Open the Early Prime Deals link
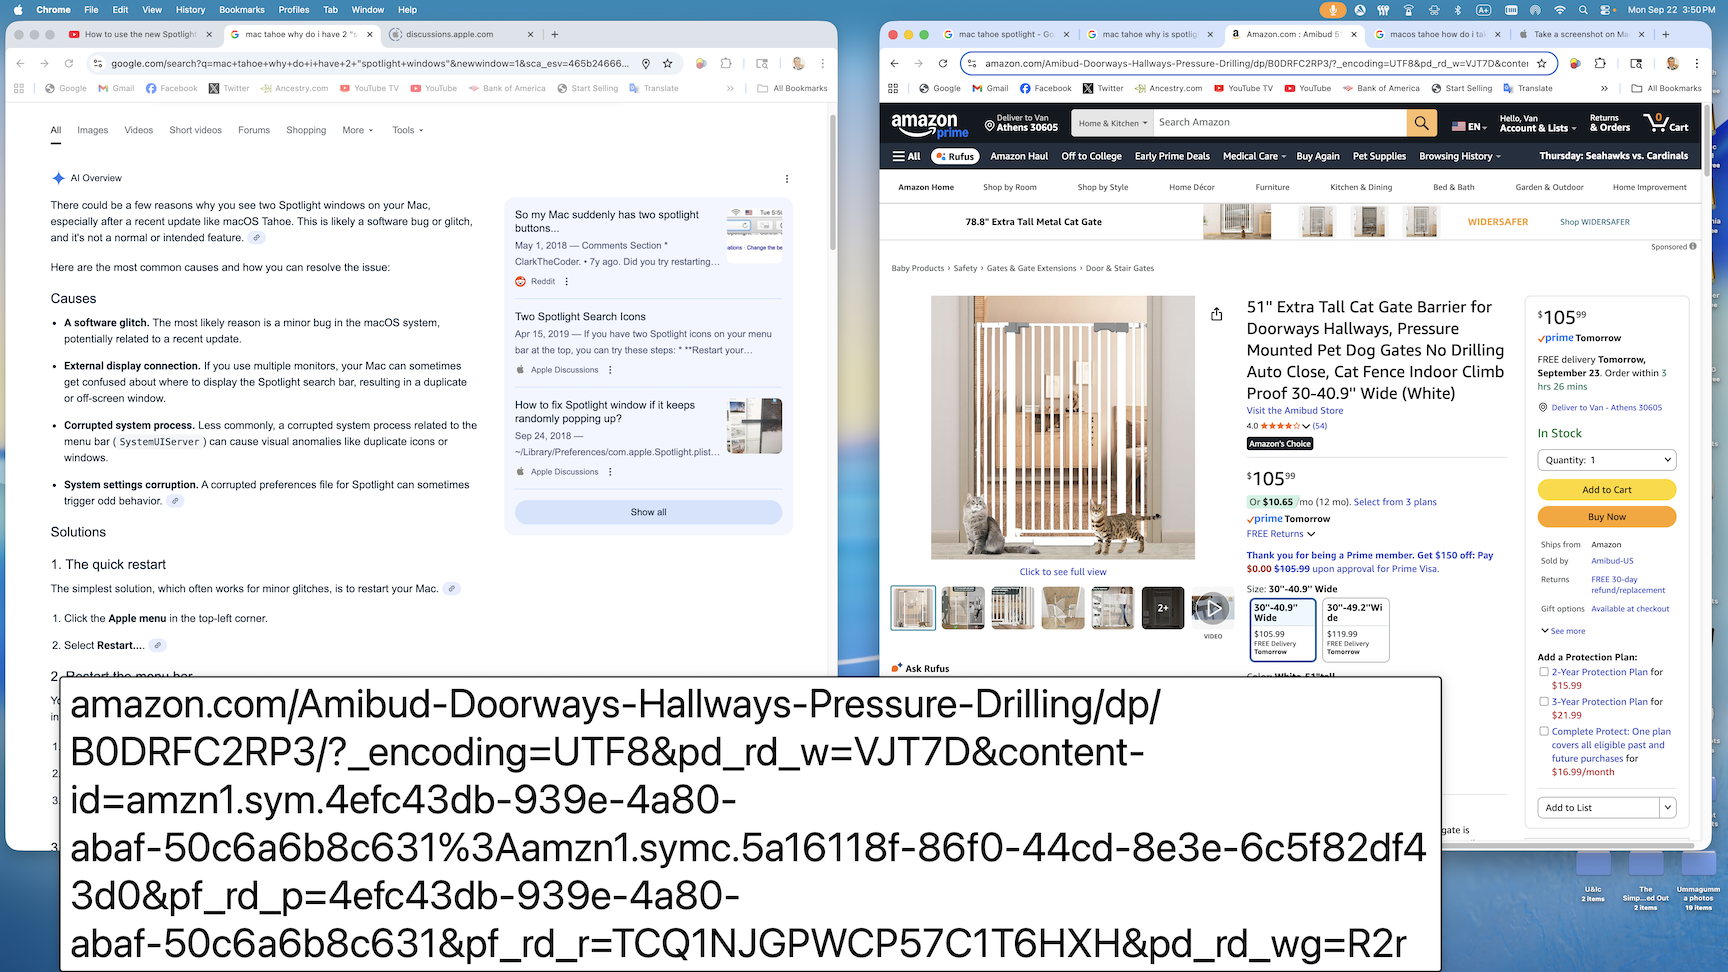 click(1172, 156)
